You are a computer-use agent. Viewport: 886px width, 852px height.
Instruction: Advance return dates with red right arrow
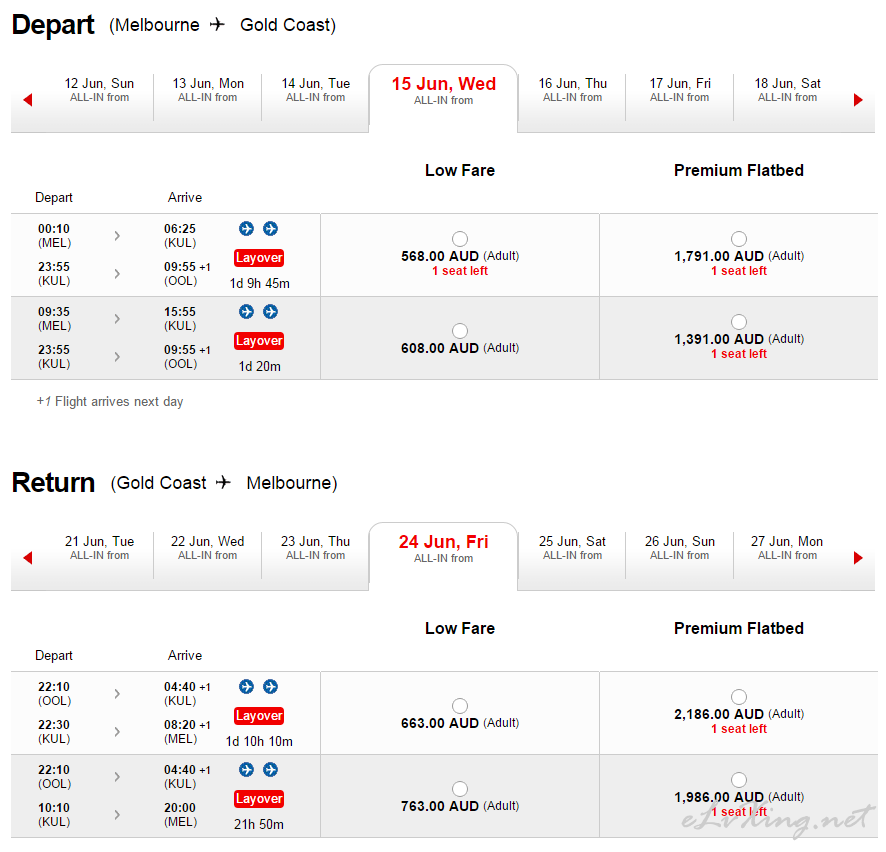(858, 558)
